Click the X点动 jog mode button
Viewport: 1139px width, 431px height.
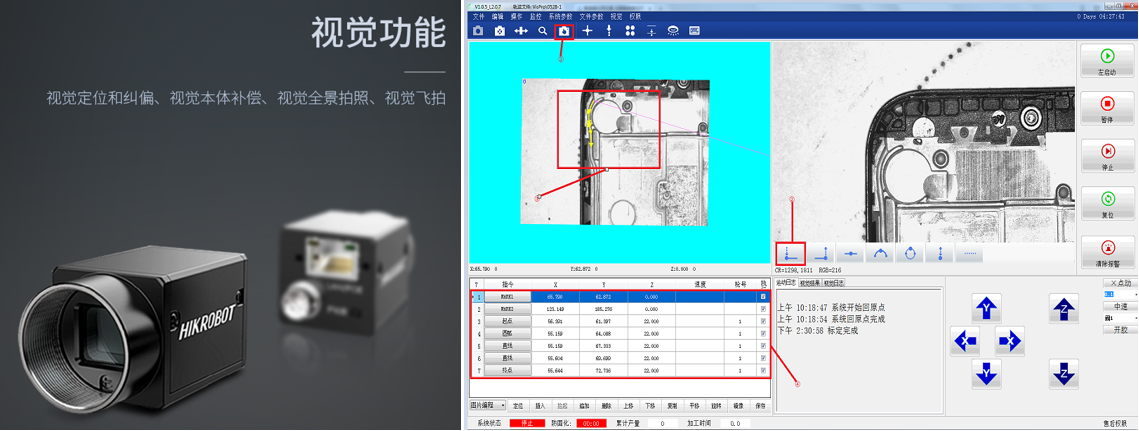coord(1119,283)
